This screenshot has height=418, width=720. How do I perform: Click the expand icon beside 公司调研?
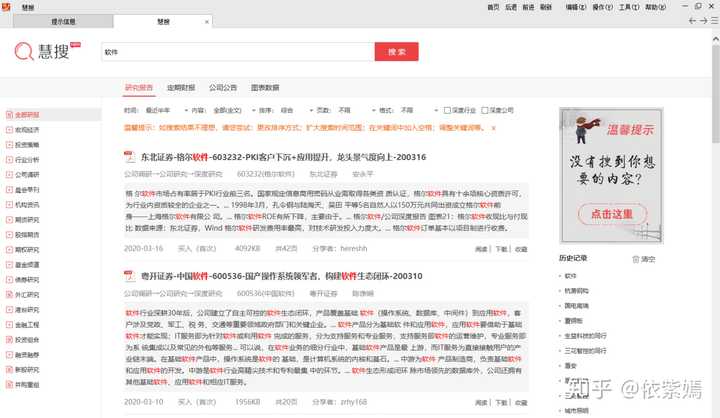point(9,175)
